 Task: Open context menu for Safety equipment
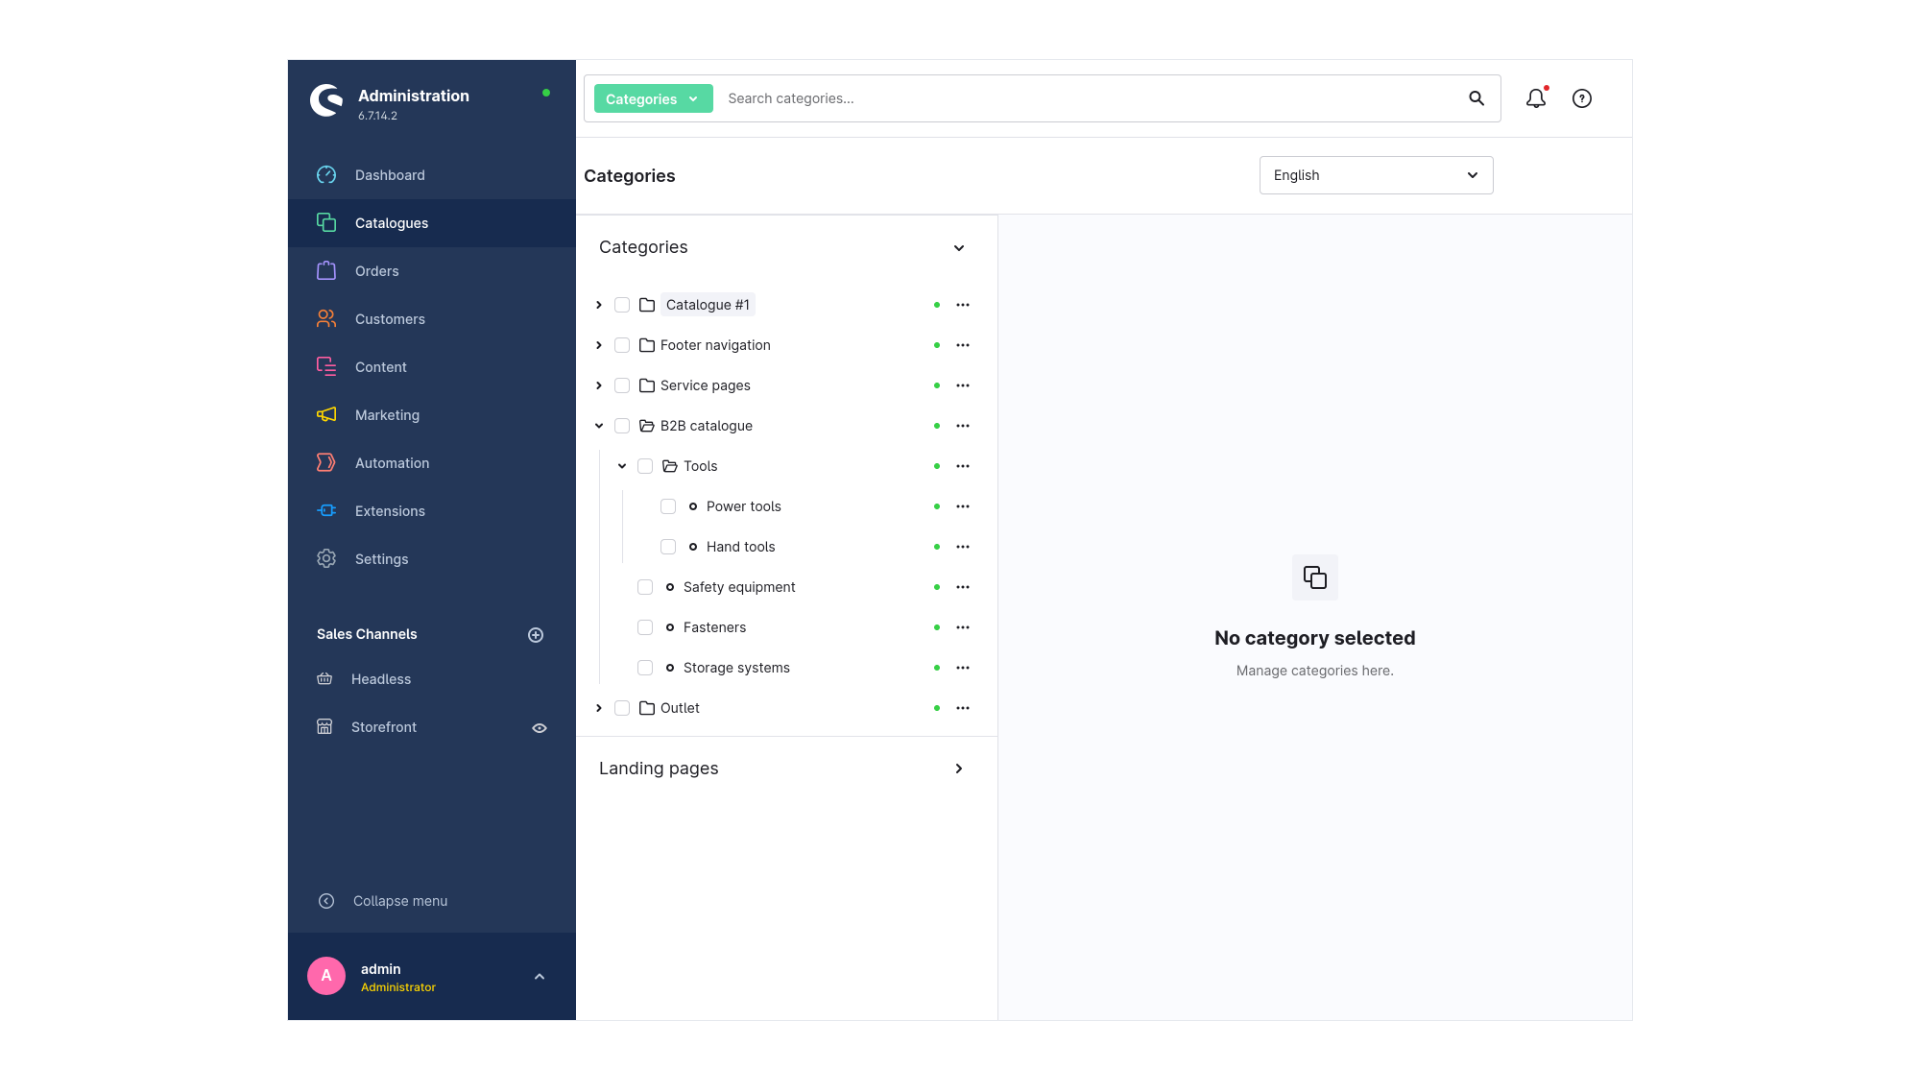[x=962, y=587]
